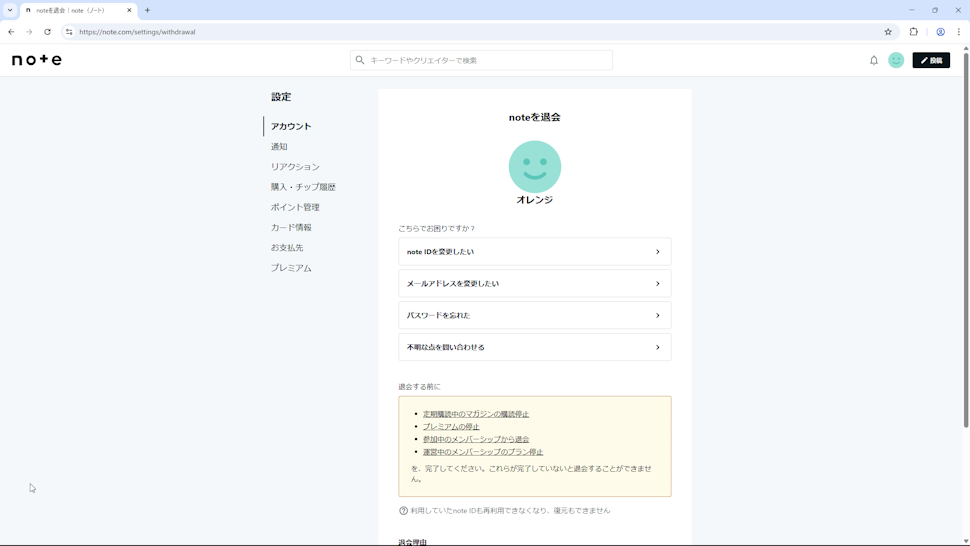This screenshot has width=970, height=546.
Task: Click the help icon beside note ID notice
Action: (403, 511)
